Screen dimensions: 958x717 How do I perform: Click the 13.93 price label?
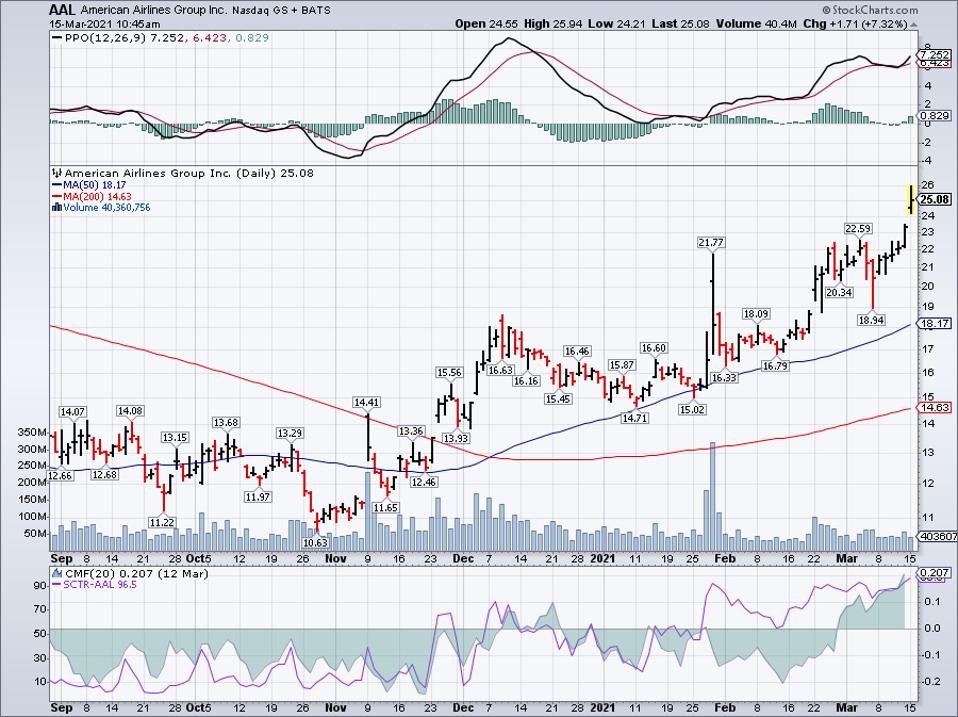coord(456,438)
